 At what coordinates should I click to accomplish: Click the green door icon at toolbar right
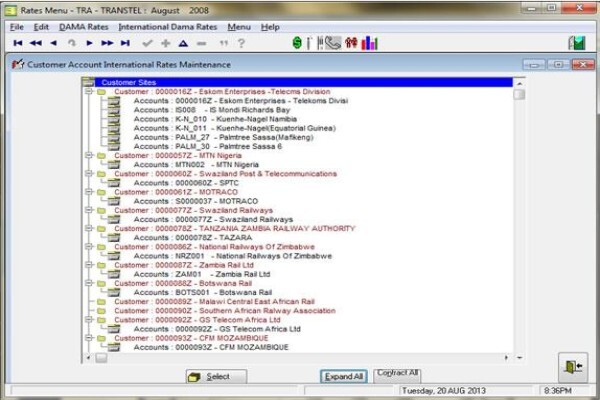coord(577,43)
